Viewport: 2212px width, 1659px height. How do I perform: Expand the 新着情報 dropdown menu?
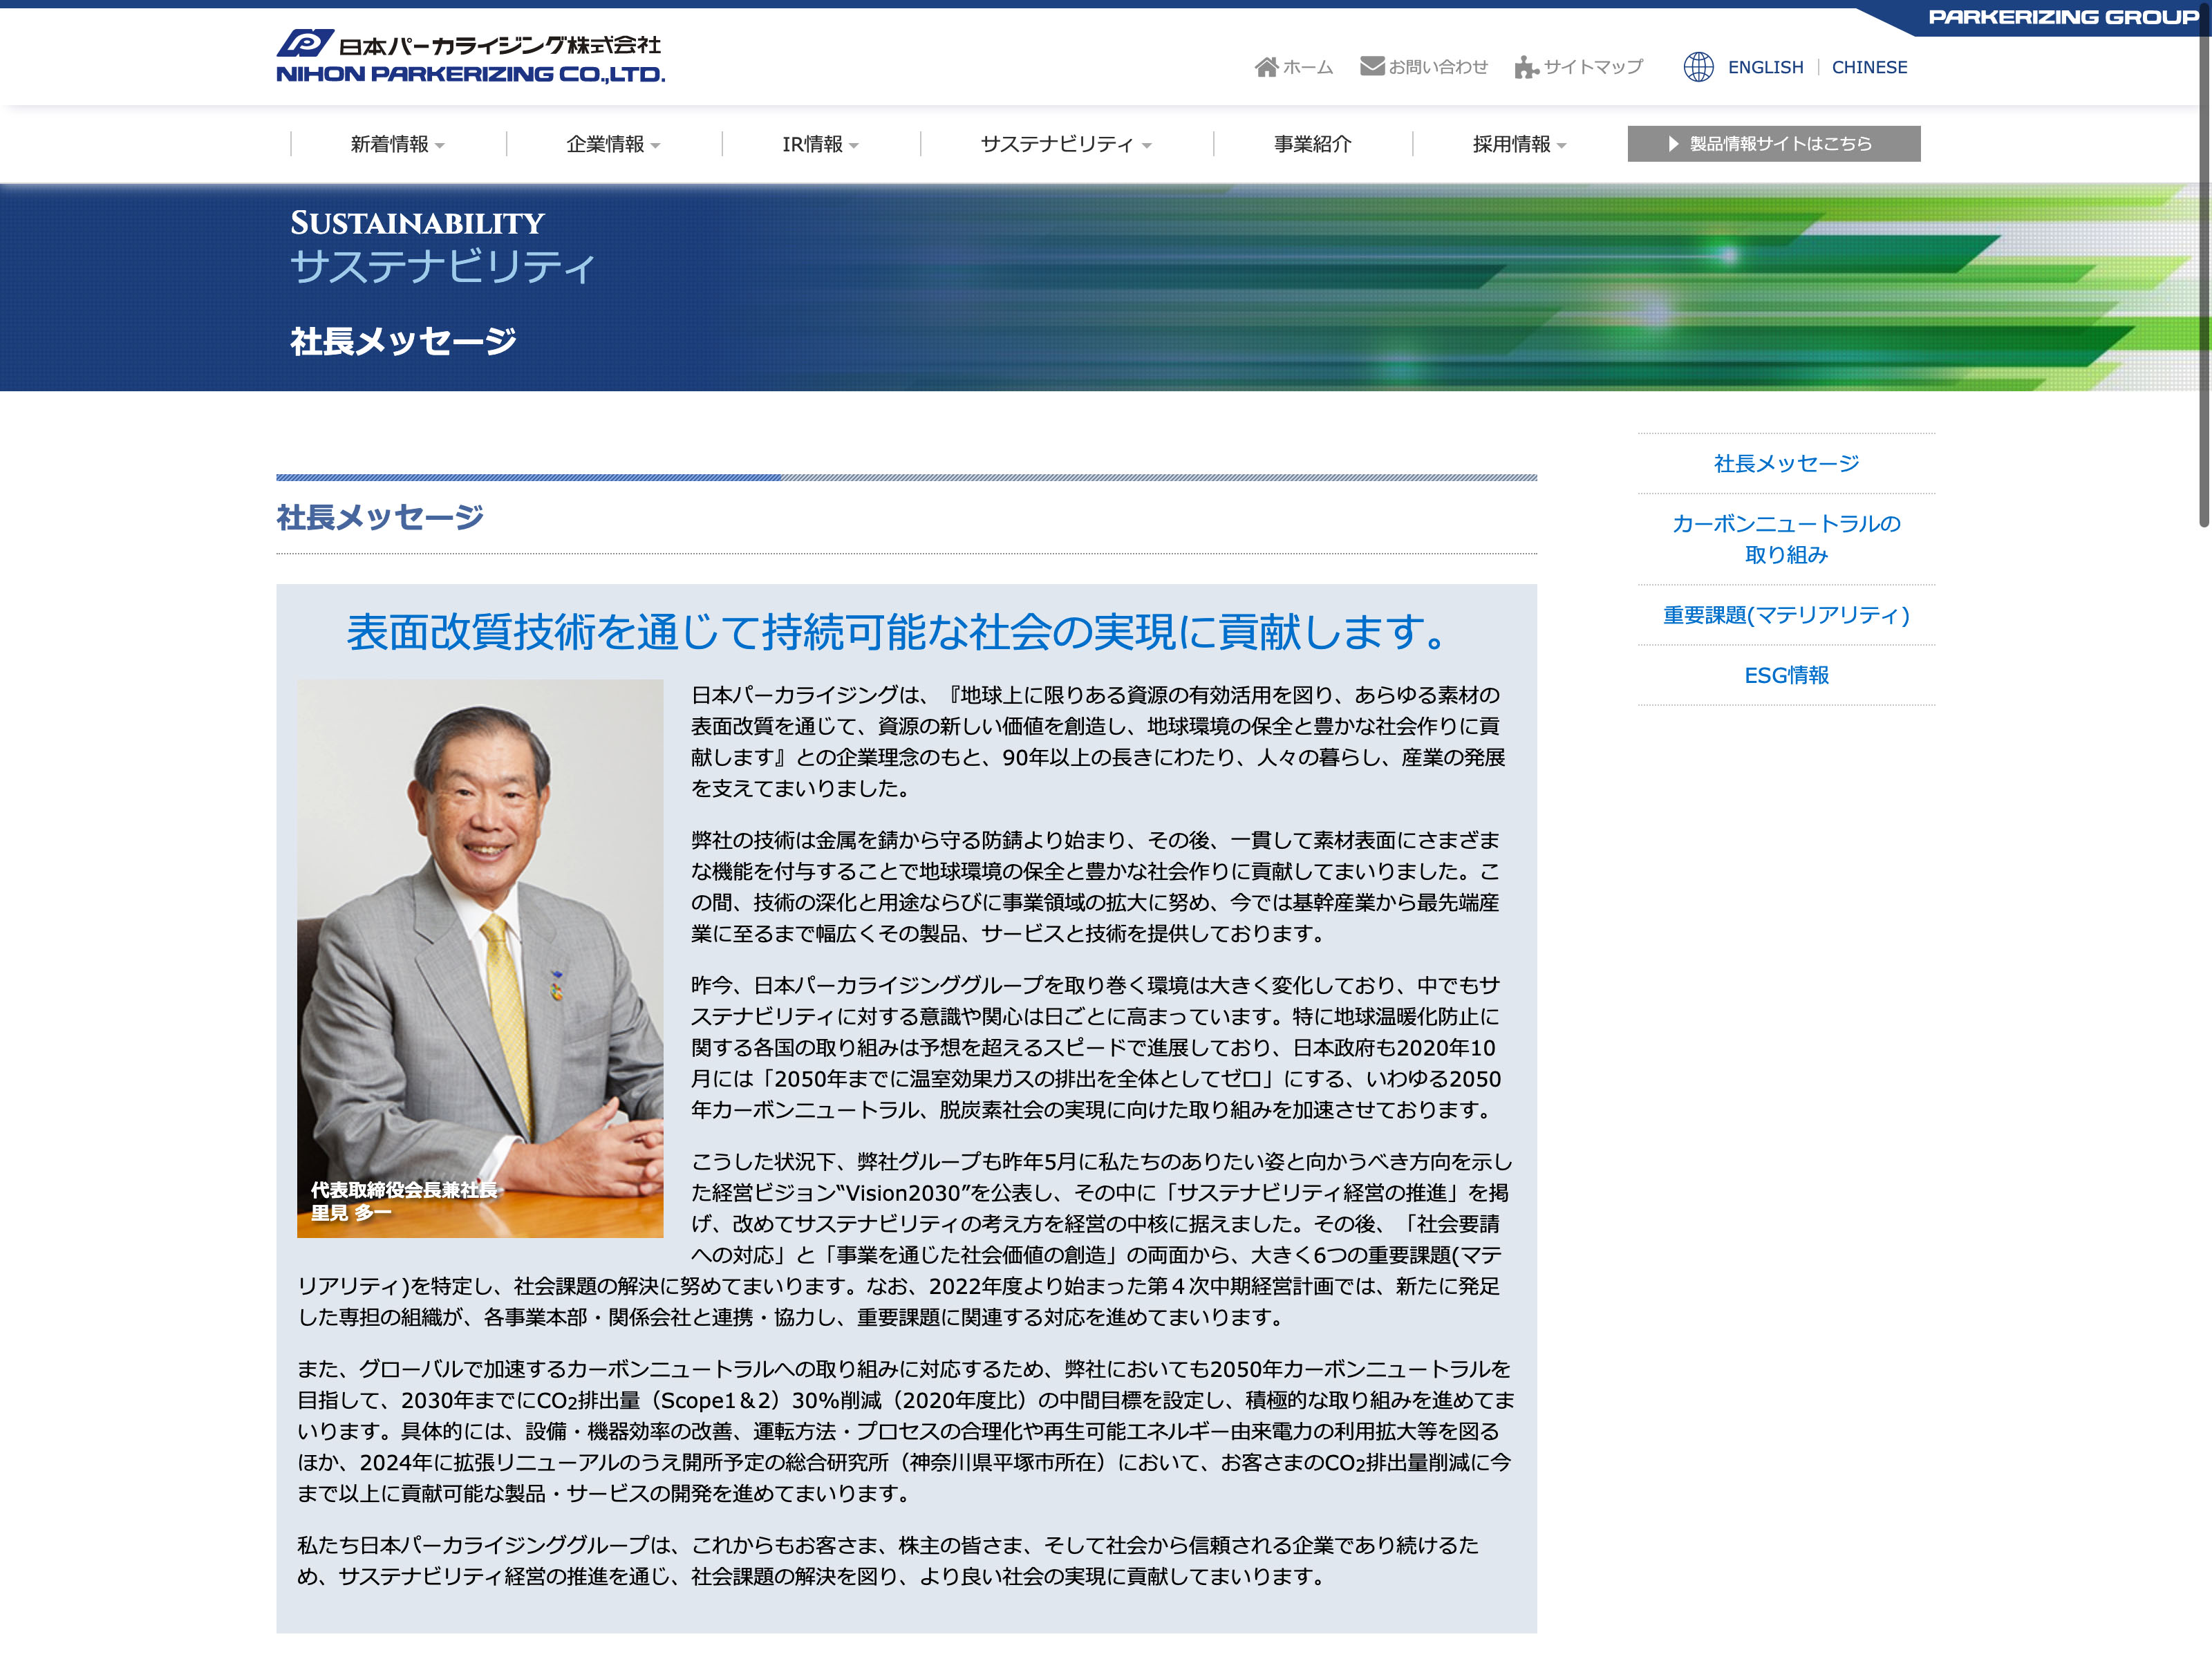(397, 144)
